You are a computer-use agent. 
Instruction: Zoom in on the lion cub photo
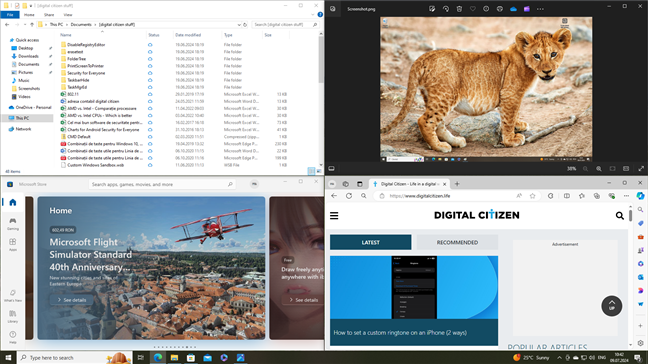tap(599, 169)
